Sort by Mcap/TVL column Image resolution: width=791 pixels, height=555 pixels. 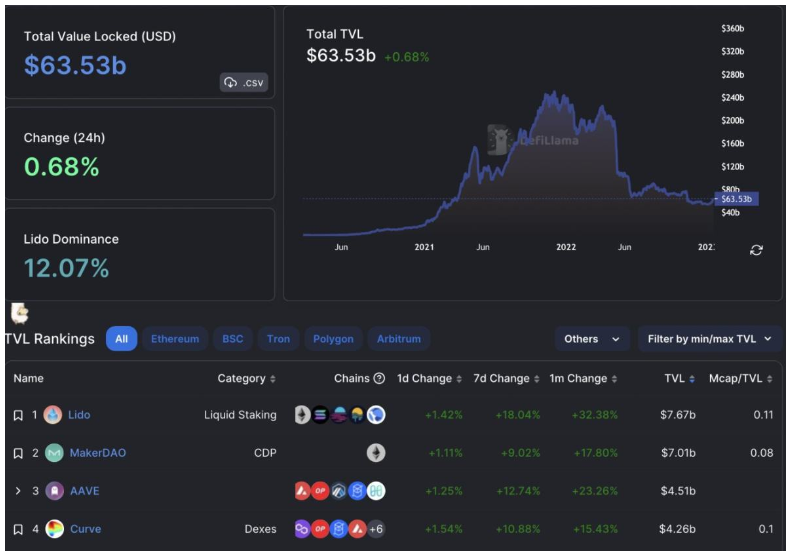741,378
